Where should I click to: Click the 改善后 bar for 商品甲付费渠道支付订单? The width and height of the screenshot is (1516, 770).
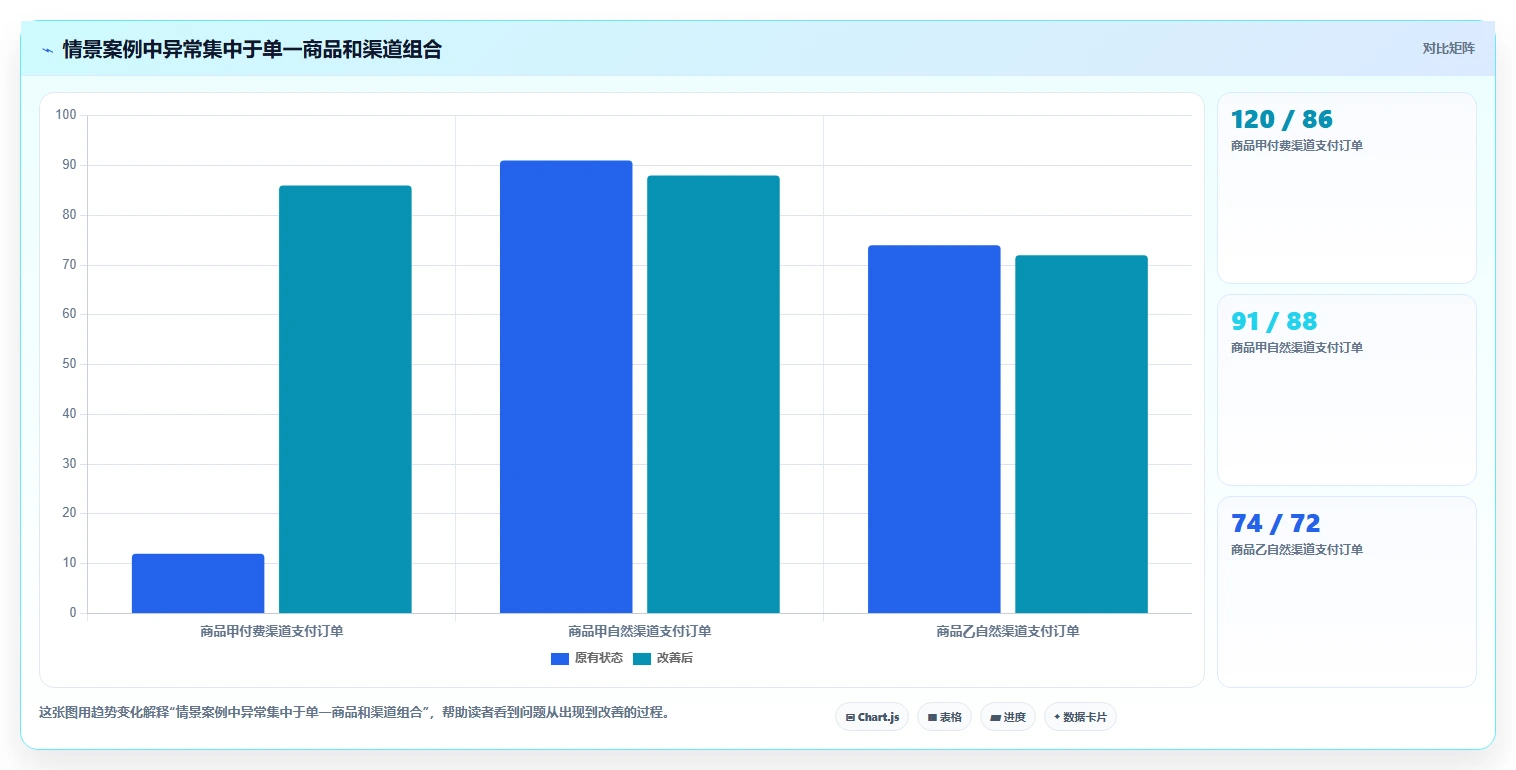tap(345, 399)
